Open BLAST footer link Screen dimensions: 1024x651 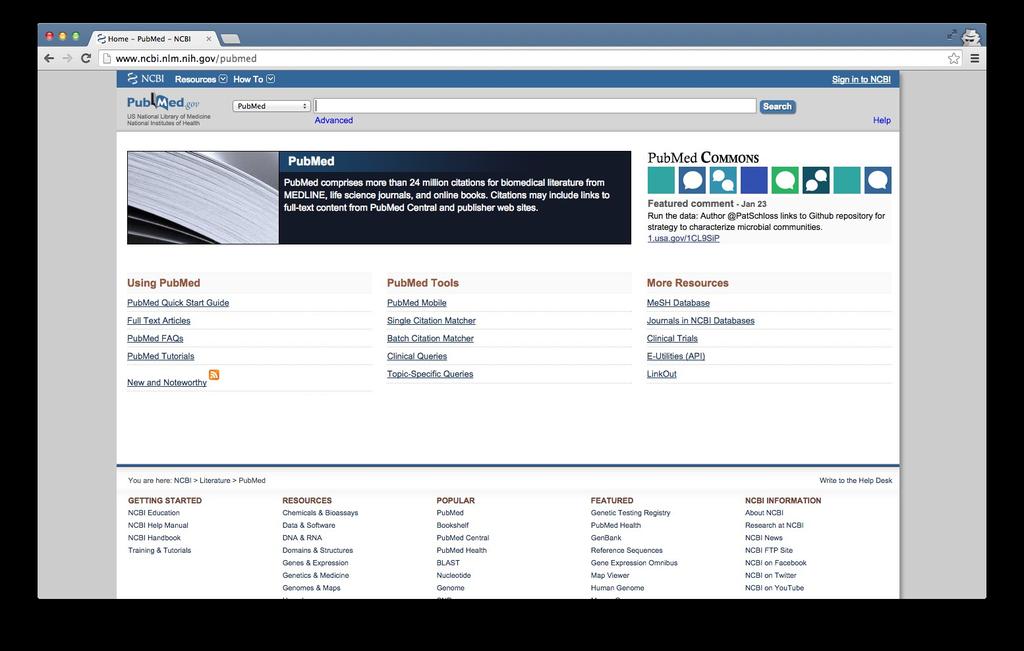[x=448, y=563]
